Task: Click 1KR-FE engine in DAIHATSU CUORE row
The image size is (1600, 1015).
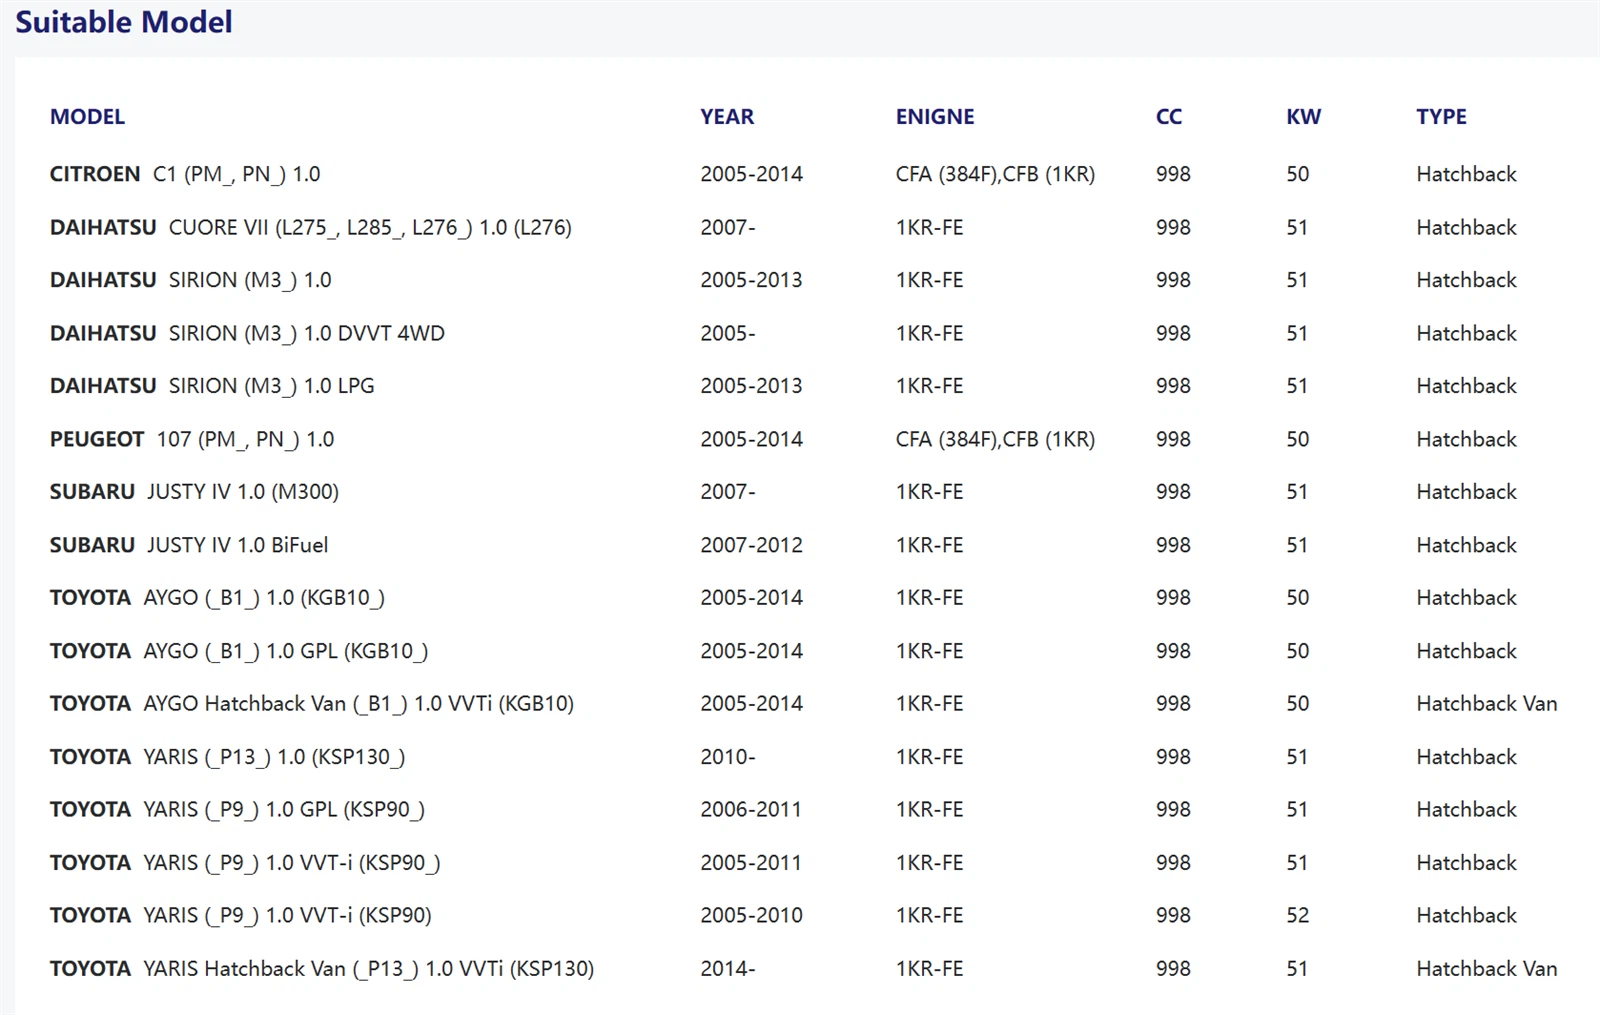Action: click(930, 227)
